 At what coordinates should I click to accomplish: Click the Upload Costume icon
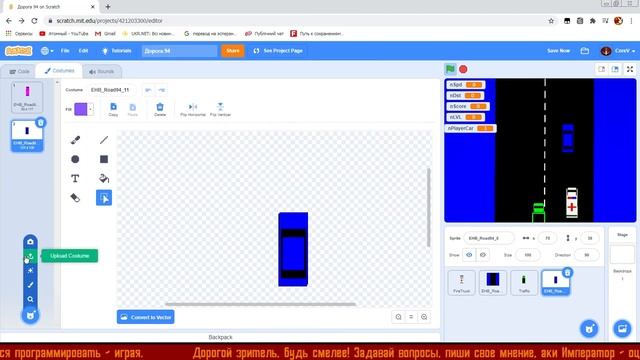coord(30,256)
